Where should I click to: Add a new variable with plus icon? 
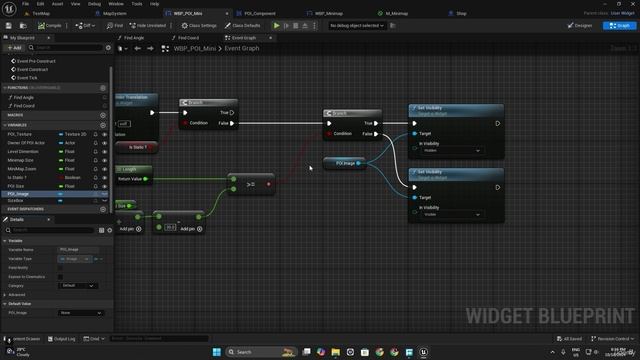[103, 125]
